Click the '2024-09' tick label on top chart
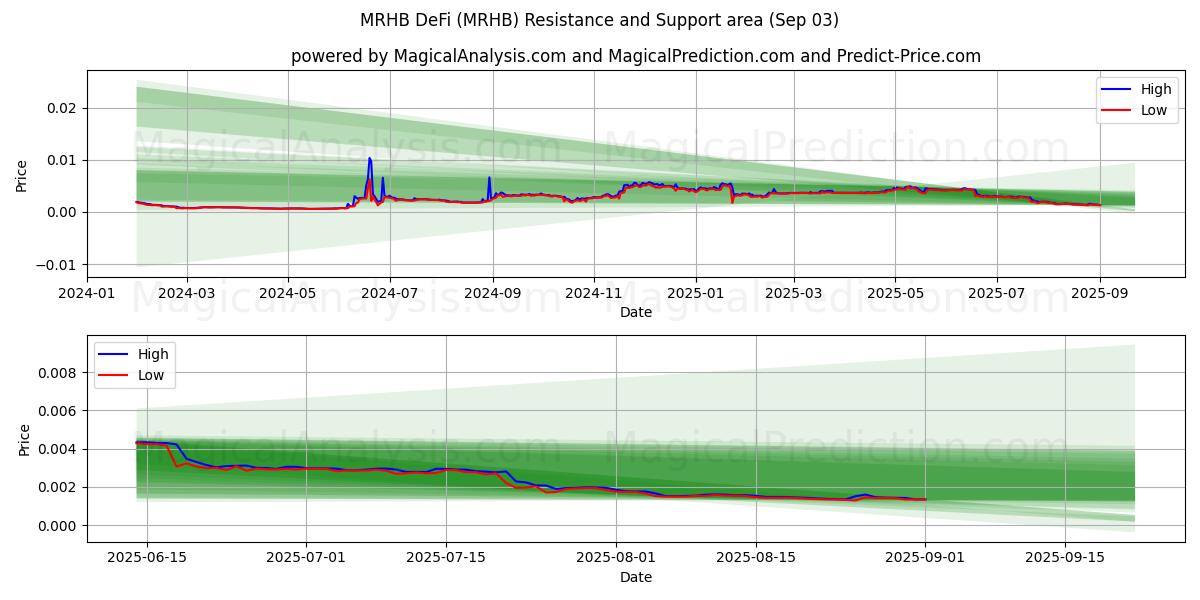Image resolution: width=1200 pixels, height=600 pixels. [492, 293]
